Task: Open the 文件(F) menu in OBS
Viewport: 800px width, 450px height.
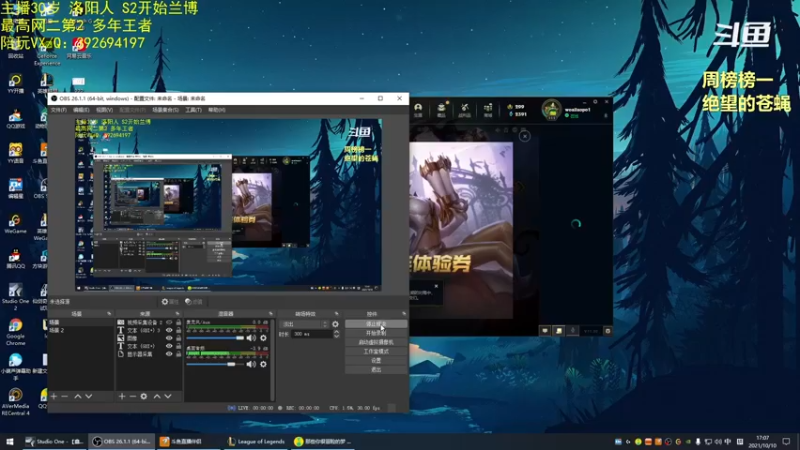Action: [58, 110]
